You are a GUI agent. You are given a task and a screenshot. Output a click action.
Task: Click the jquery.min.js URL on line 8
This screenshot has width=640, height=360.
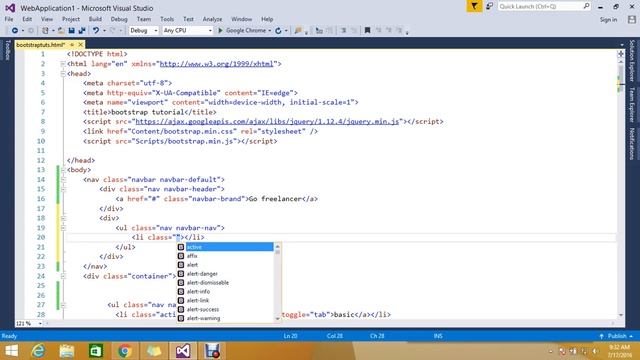tap(267, 122)
